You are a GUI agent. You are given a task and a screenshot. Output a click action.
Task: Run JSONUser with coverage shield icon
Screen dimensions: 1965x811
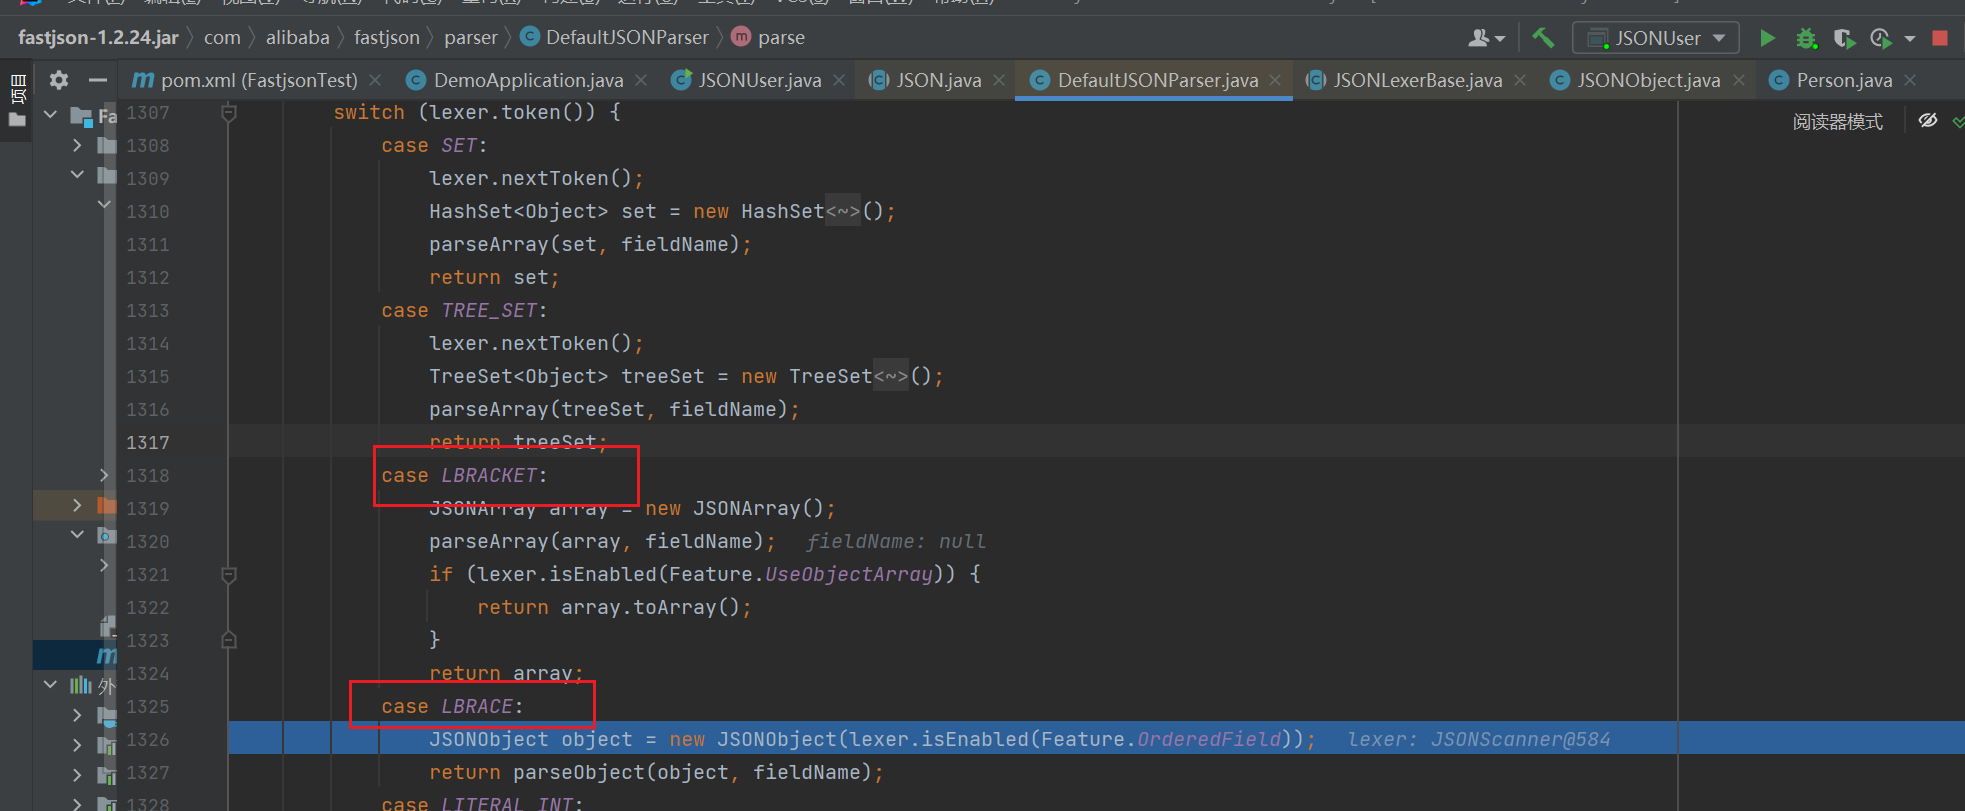point(1843,38)
